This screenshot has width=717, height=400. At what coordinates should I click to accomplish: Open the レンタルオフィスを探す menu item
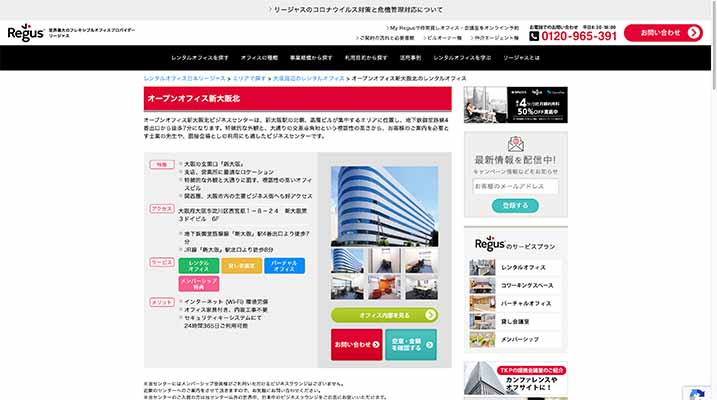200,58
